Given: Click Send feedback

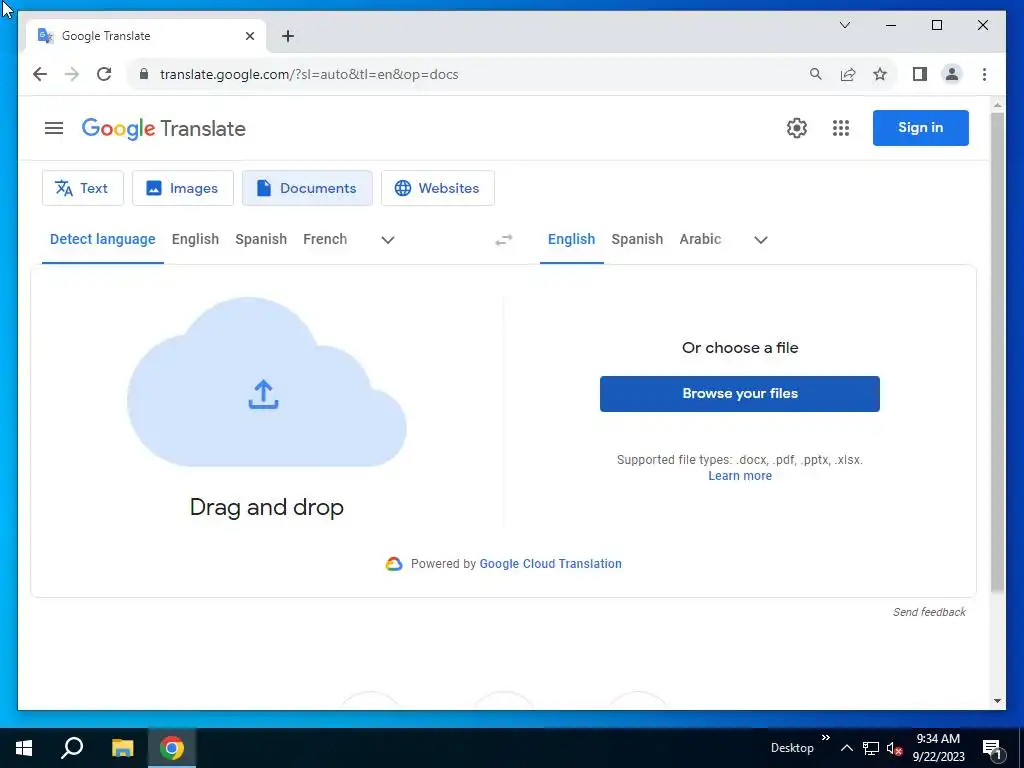Looking at the screenshot, I should pyautogui.click(x=929, y=612).
